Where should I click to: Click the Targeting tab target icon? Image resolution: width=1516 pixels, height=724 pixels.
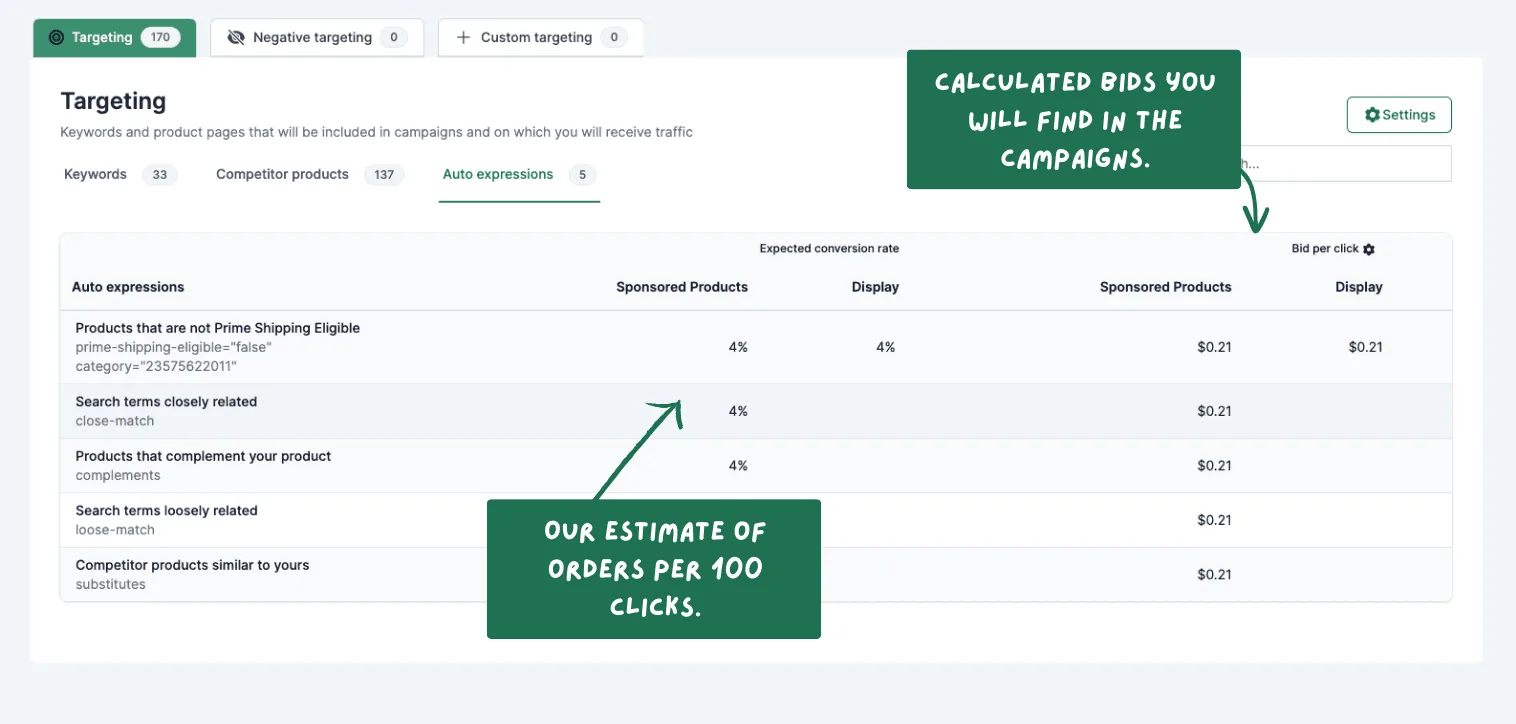(56, 37)
